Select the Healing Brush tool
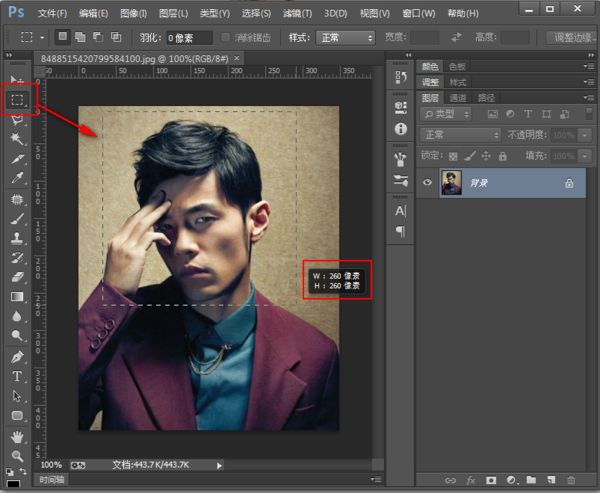Viewport: 600px width, 493px height. coord(17,199)
